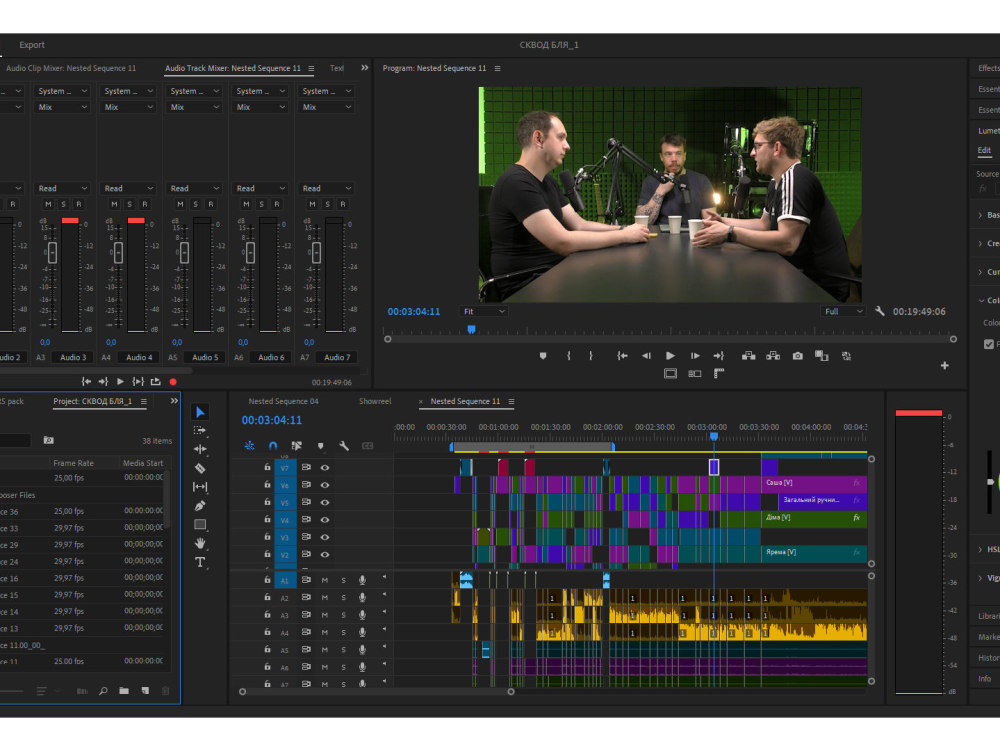
Task: Solo Audio 4 in Audio Track Mixer
Action: tap(129, 204)
